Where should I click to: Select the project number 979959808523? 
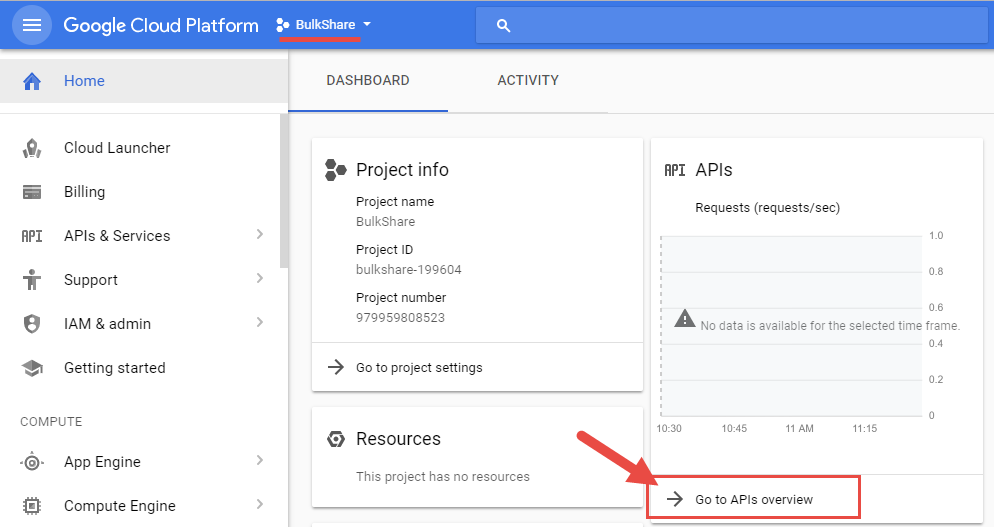click(400, 318)
